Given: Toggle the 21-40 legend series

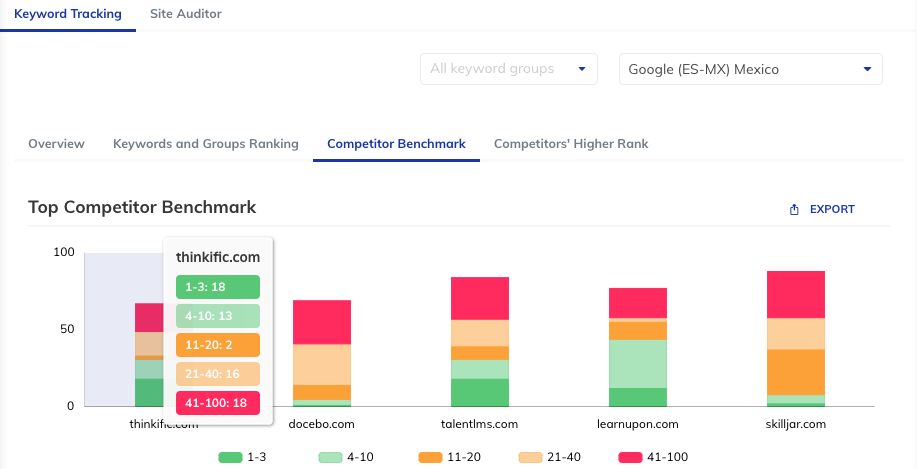Looking at the screenshot, I should point(550,457).
